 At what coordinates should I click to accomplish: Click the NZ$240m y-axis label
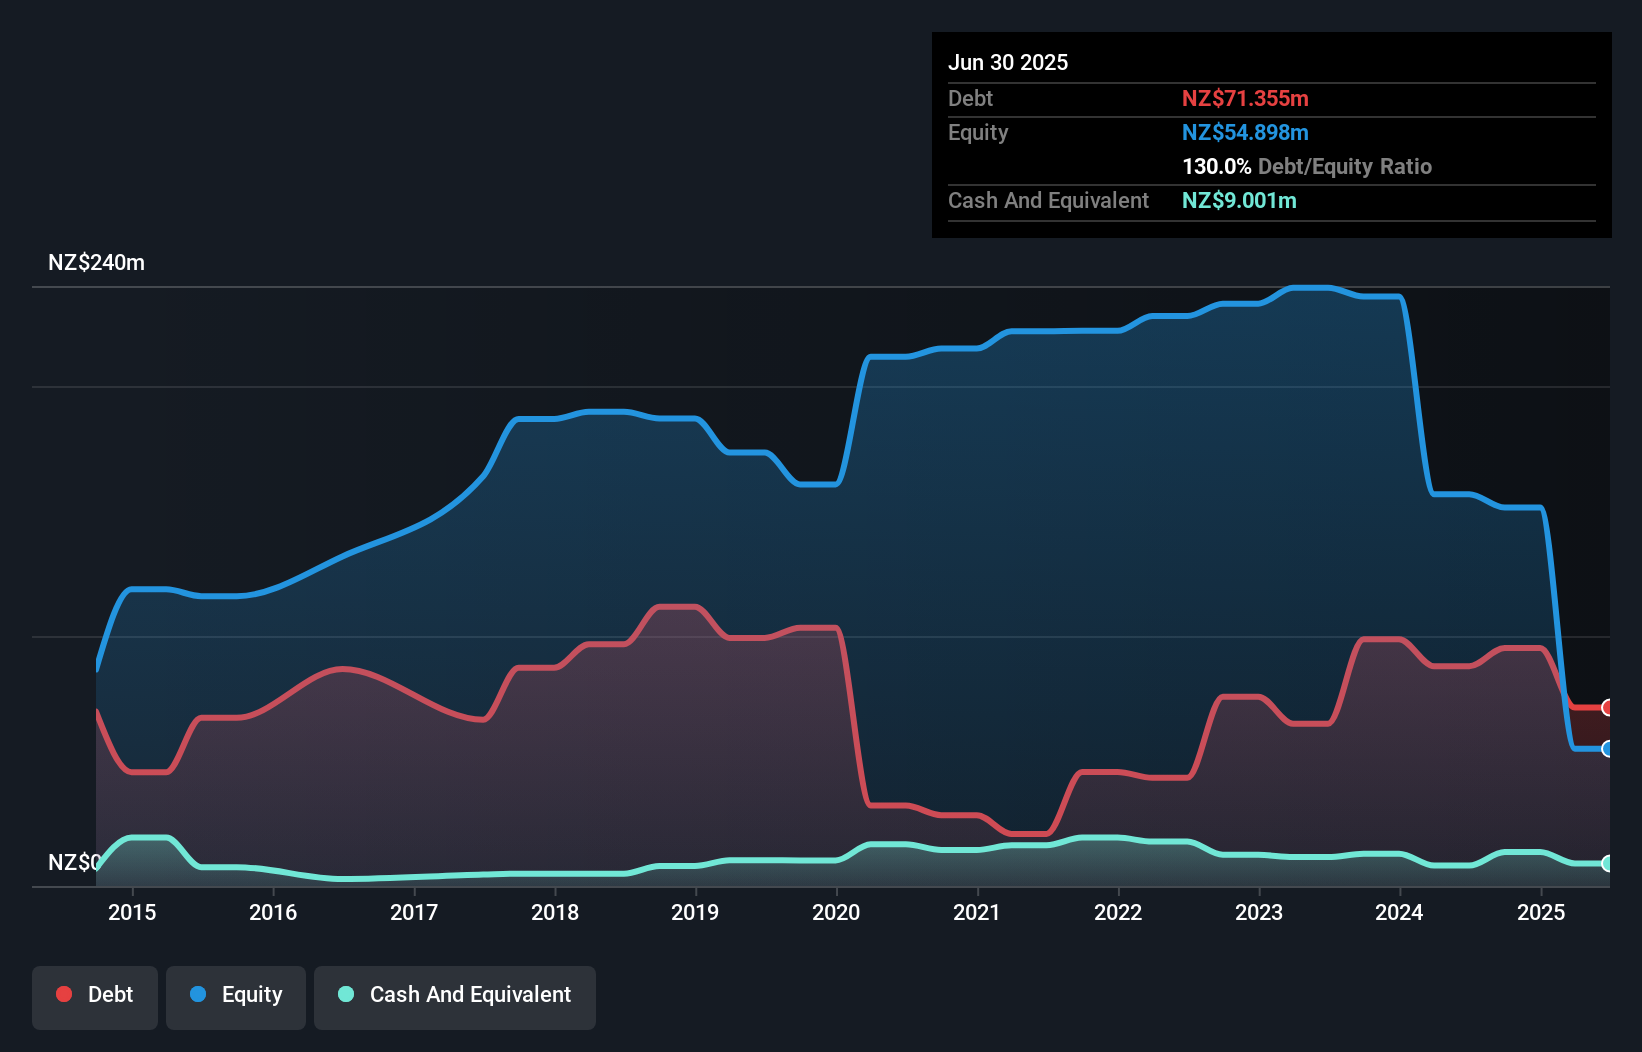97,263
